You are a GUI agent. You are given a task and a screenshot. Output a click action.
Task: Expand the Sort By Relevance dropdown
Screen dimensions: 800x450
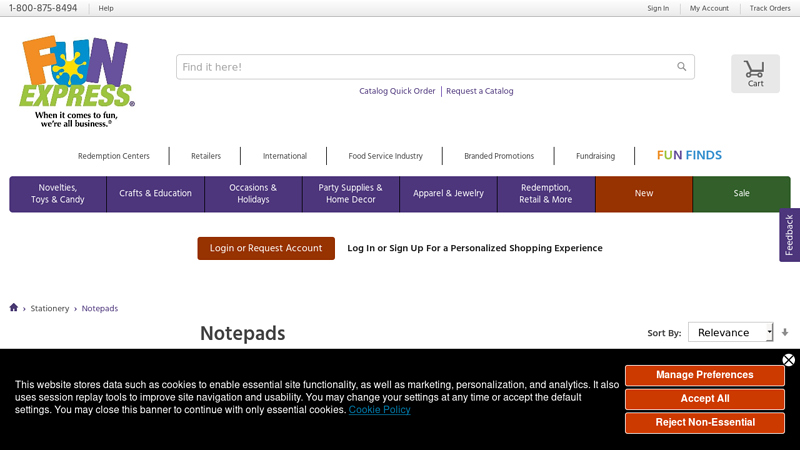click(x=730, y=332)
